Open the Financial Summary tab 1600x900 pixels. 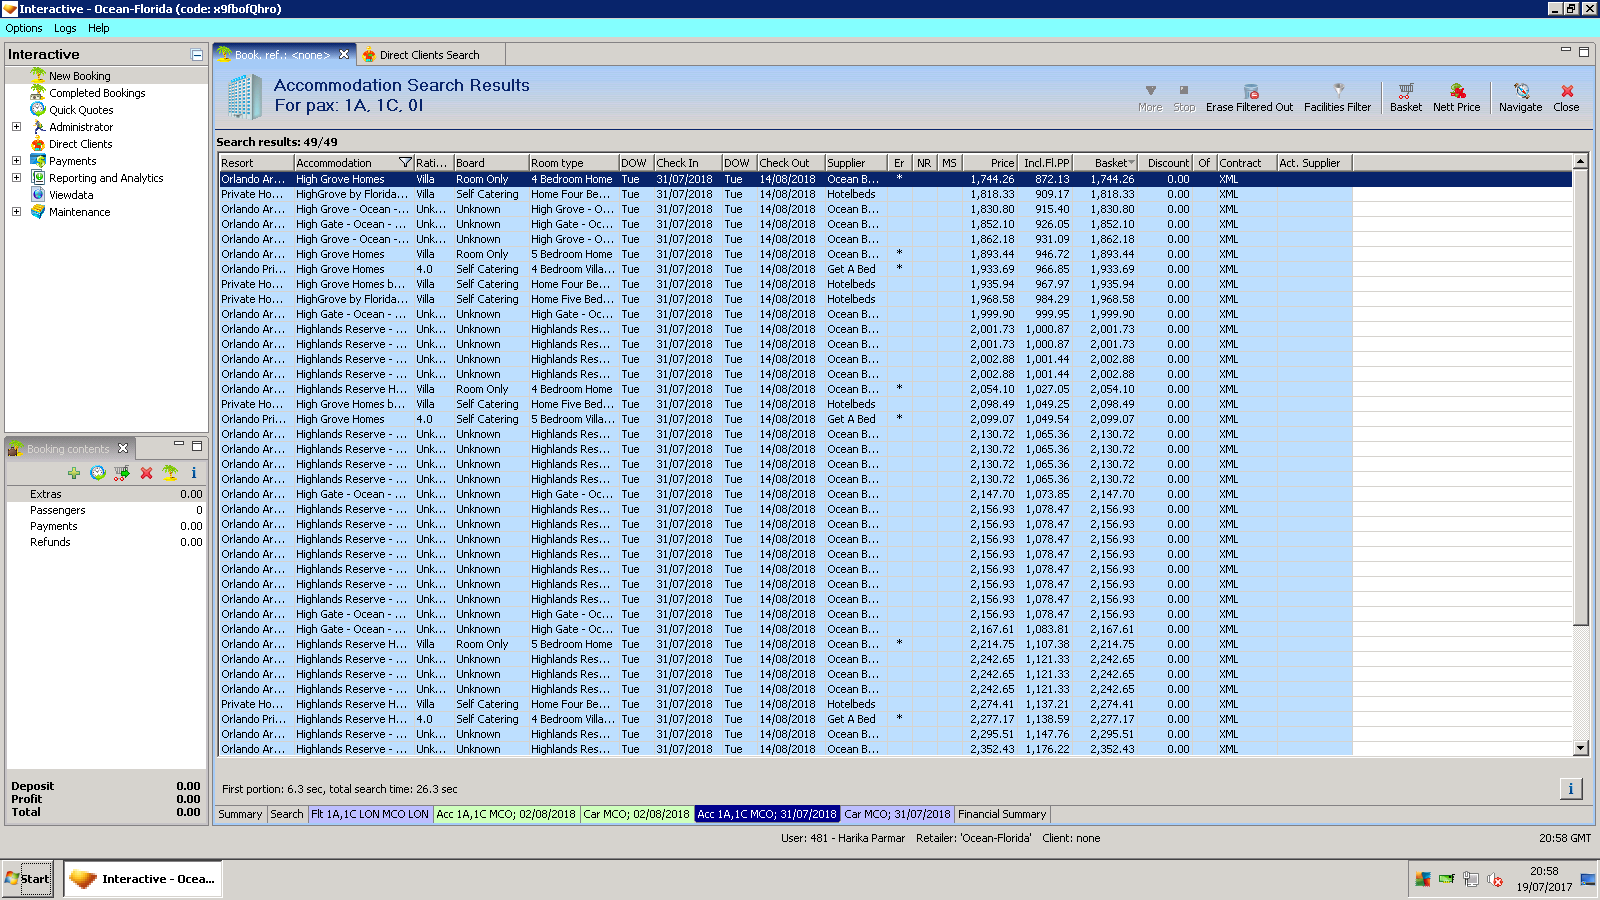[1002, 814]
